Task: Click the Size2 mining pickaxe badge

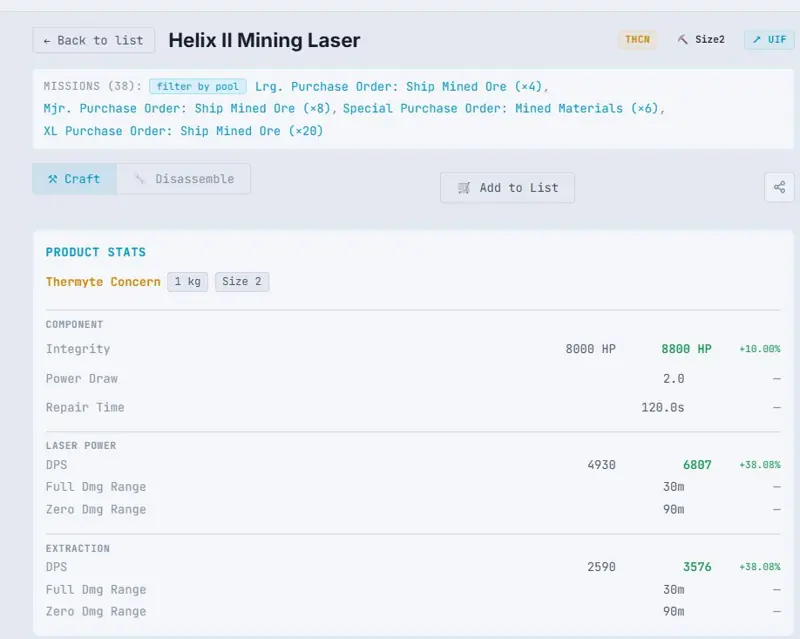Action: coord(701,40)
